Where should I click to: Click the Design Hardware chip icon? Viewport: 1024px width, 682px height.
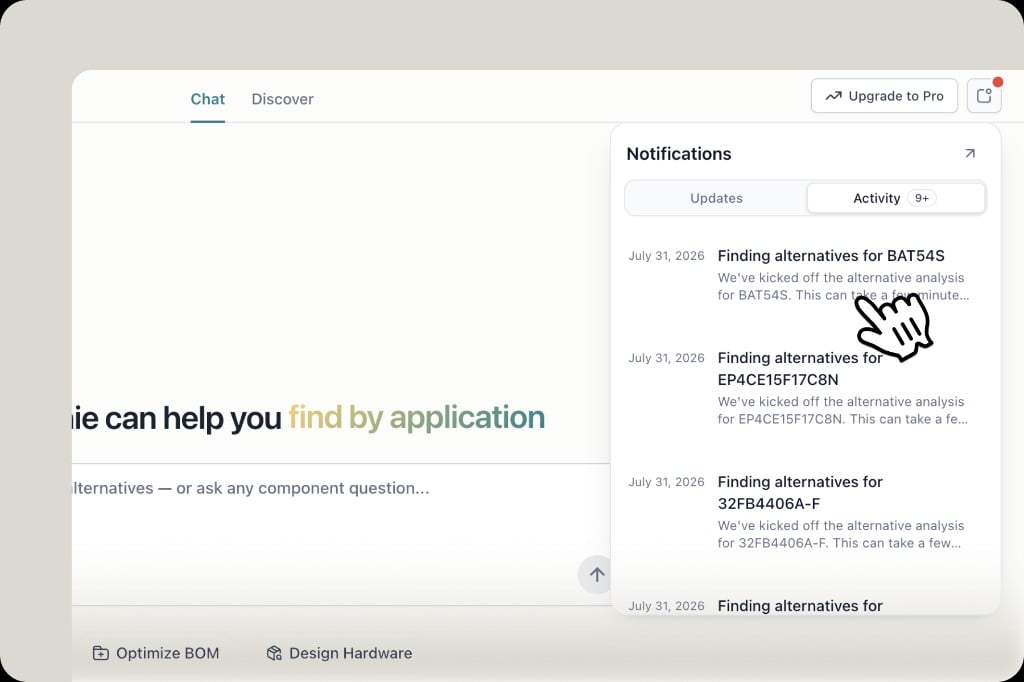tap(274, 653)
